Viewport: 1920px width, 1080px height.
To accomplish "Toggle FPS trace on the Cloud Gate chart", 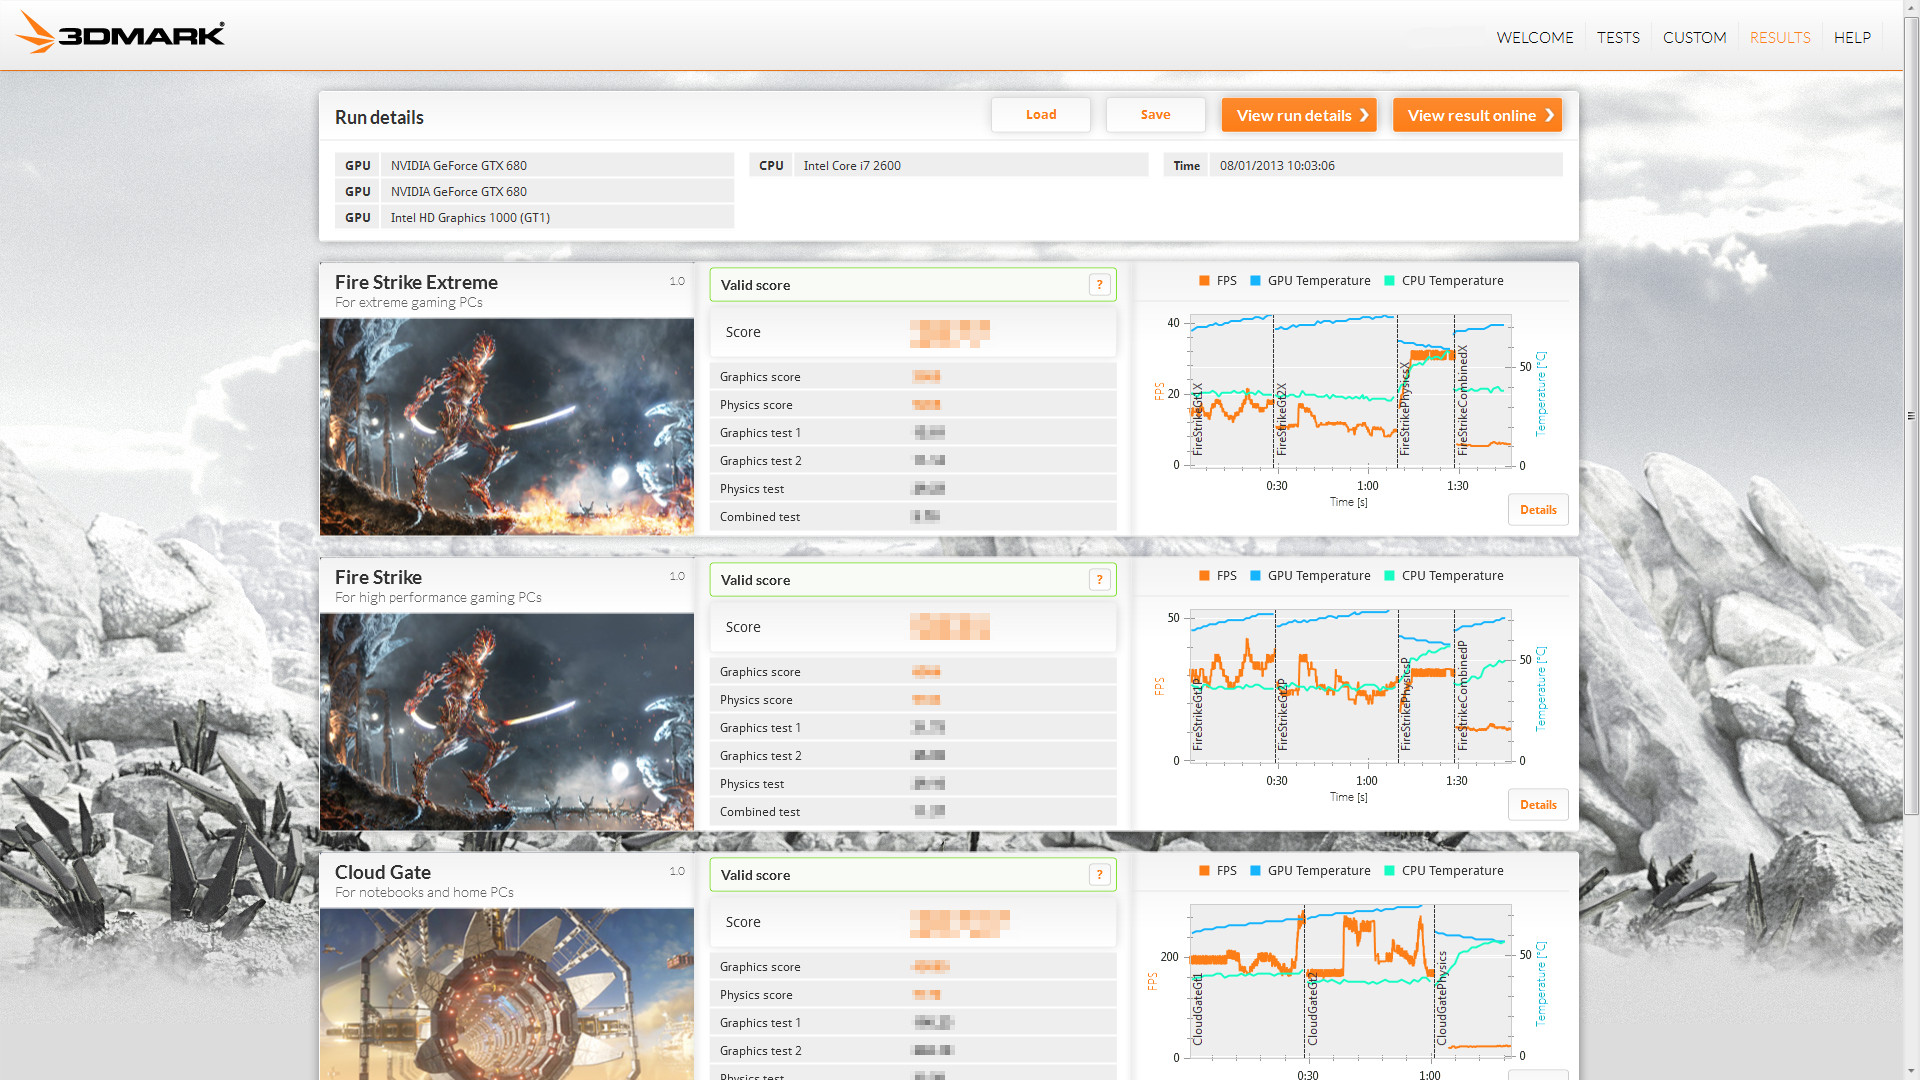I will [x=1204, y=870].
